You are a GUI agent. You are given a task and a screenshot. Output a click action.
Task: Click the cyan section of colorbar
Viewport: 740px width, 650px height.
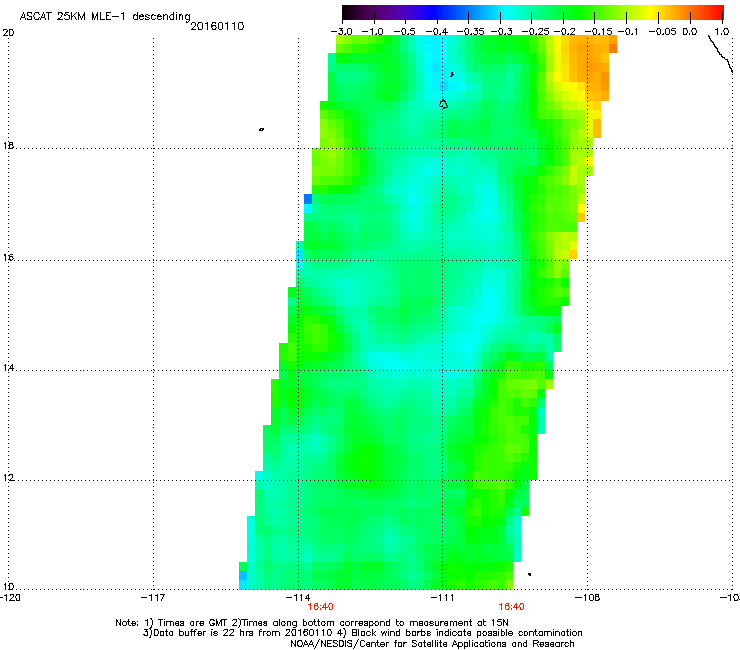505,12
